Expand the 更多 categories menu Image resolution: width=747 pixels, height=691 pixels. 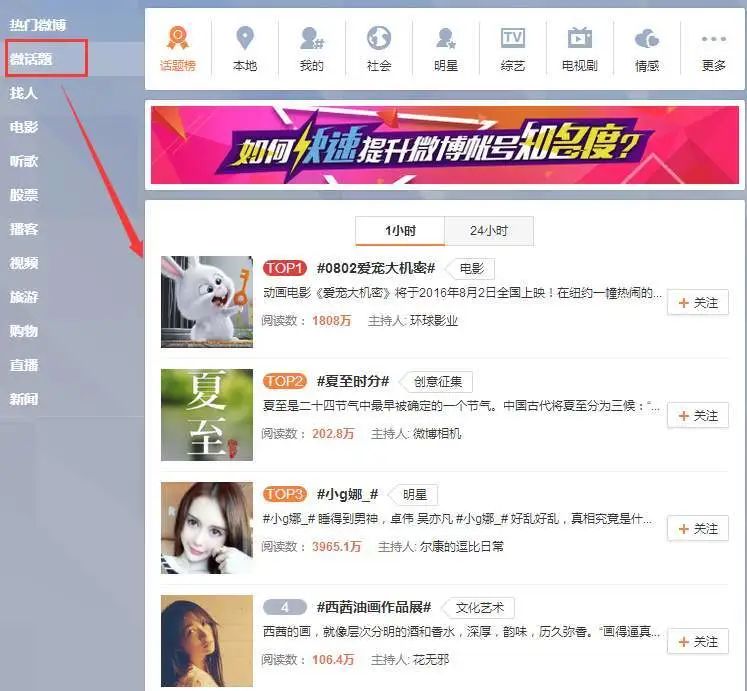713,40
